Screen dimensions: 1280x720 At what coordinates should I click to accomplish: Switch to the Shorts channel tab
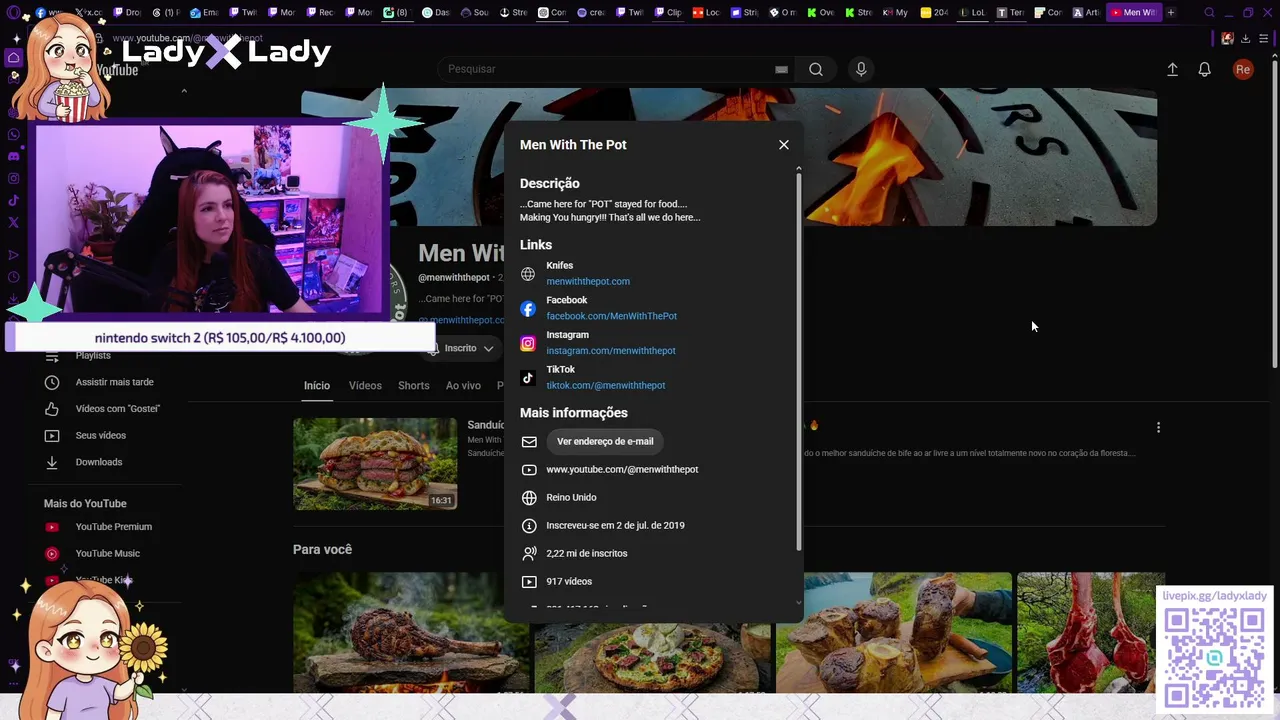click(414, 386)
